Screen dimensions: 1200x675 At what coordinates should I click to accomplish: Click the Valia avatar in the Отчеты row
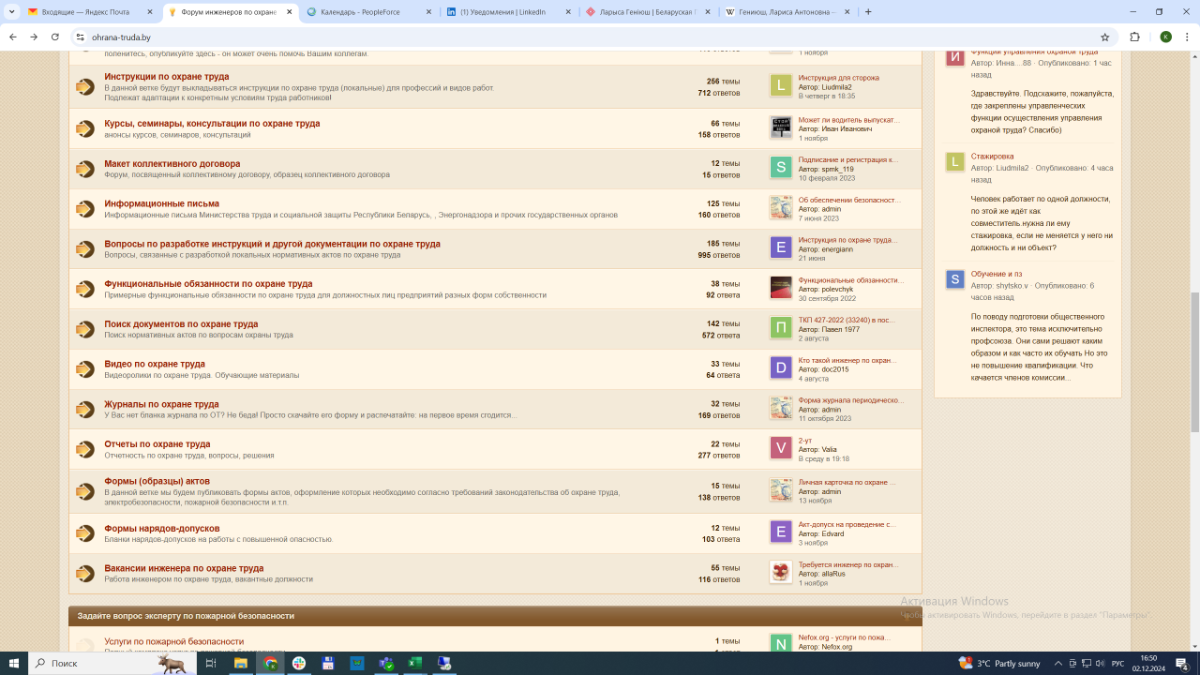(781, 448)
